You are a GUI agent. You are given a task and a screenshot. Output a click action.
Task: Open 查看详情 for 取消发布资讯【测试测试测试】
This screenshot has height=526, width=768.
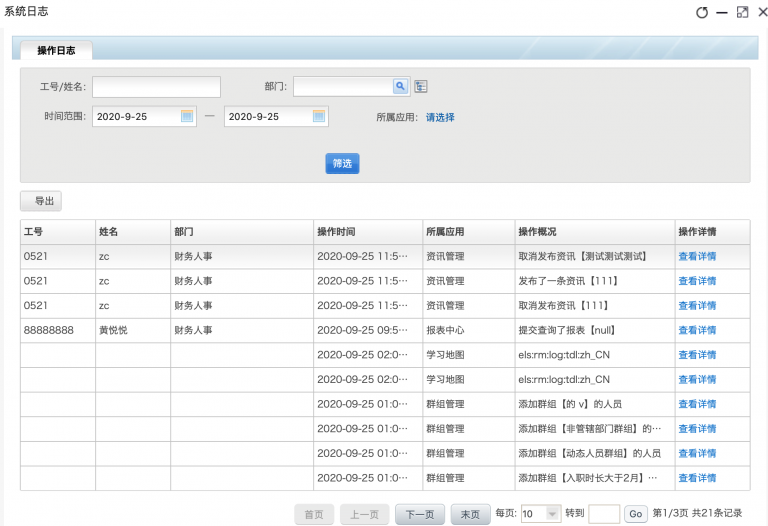pyautogui.click(x=697, y=256)
